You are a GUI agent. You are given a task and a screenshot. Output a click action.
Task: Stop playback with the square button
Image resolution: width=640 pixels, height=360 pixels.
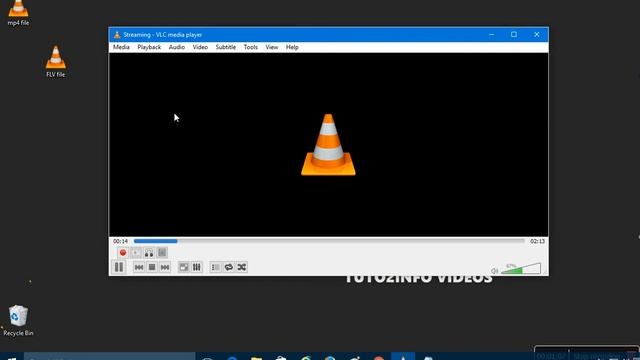[x=152, y=267]
